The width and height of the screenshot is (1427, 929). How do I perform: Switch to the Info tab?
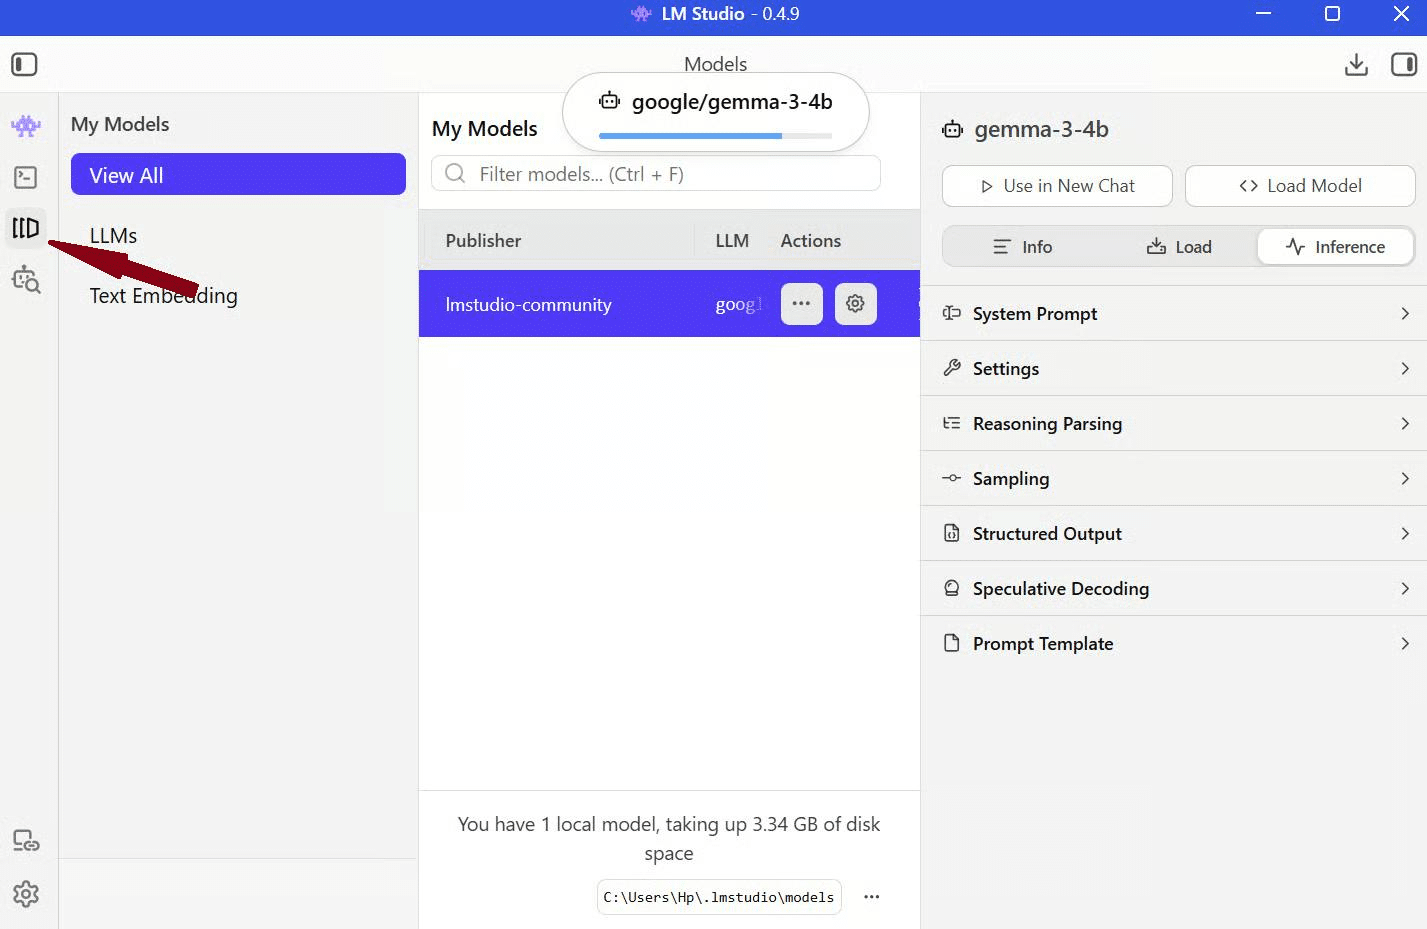point(1022,247)
